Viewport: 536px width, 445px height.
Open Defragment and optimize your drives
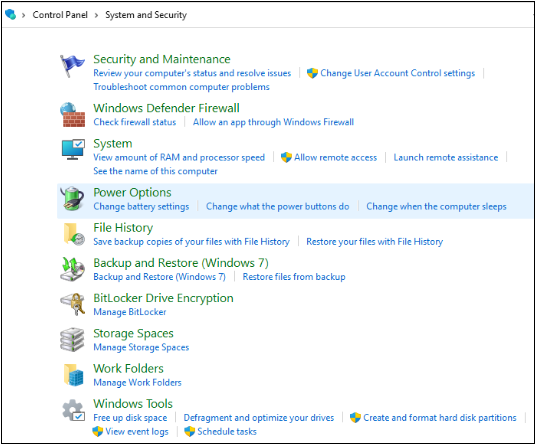pyautogui.click(x=259, y=418)
